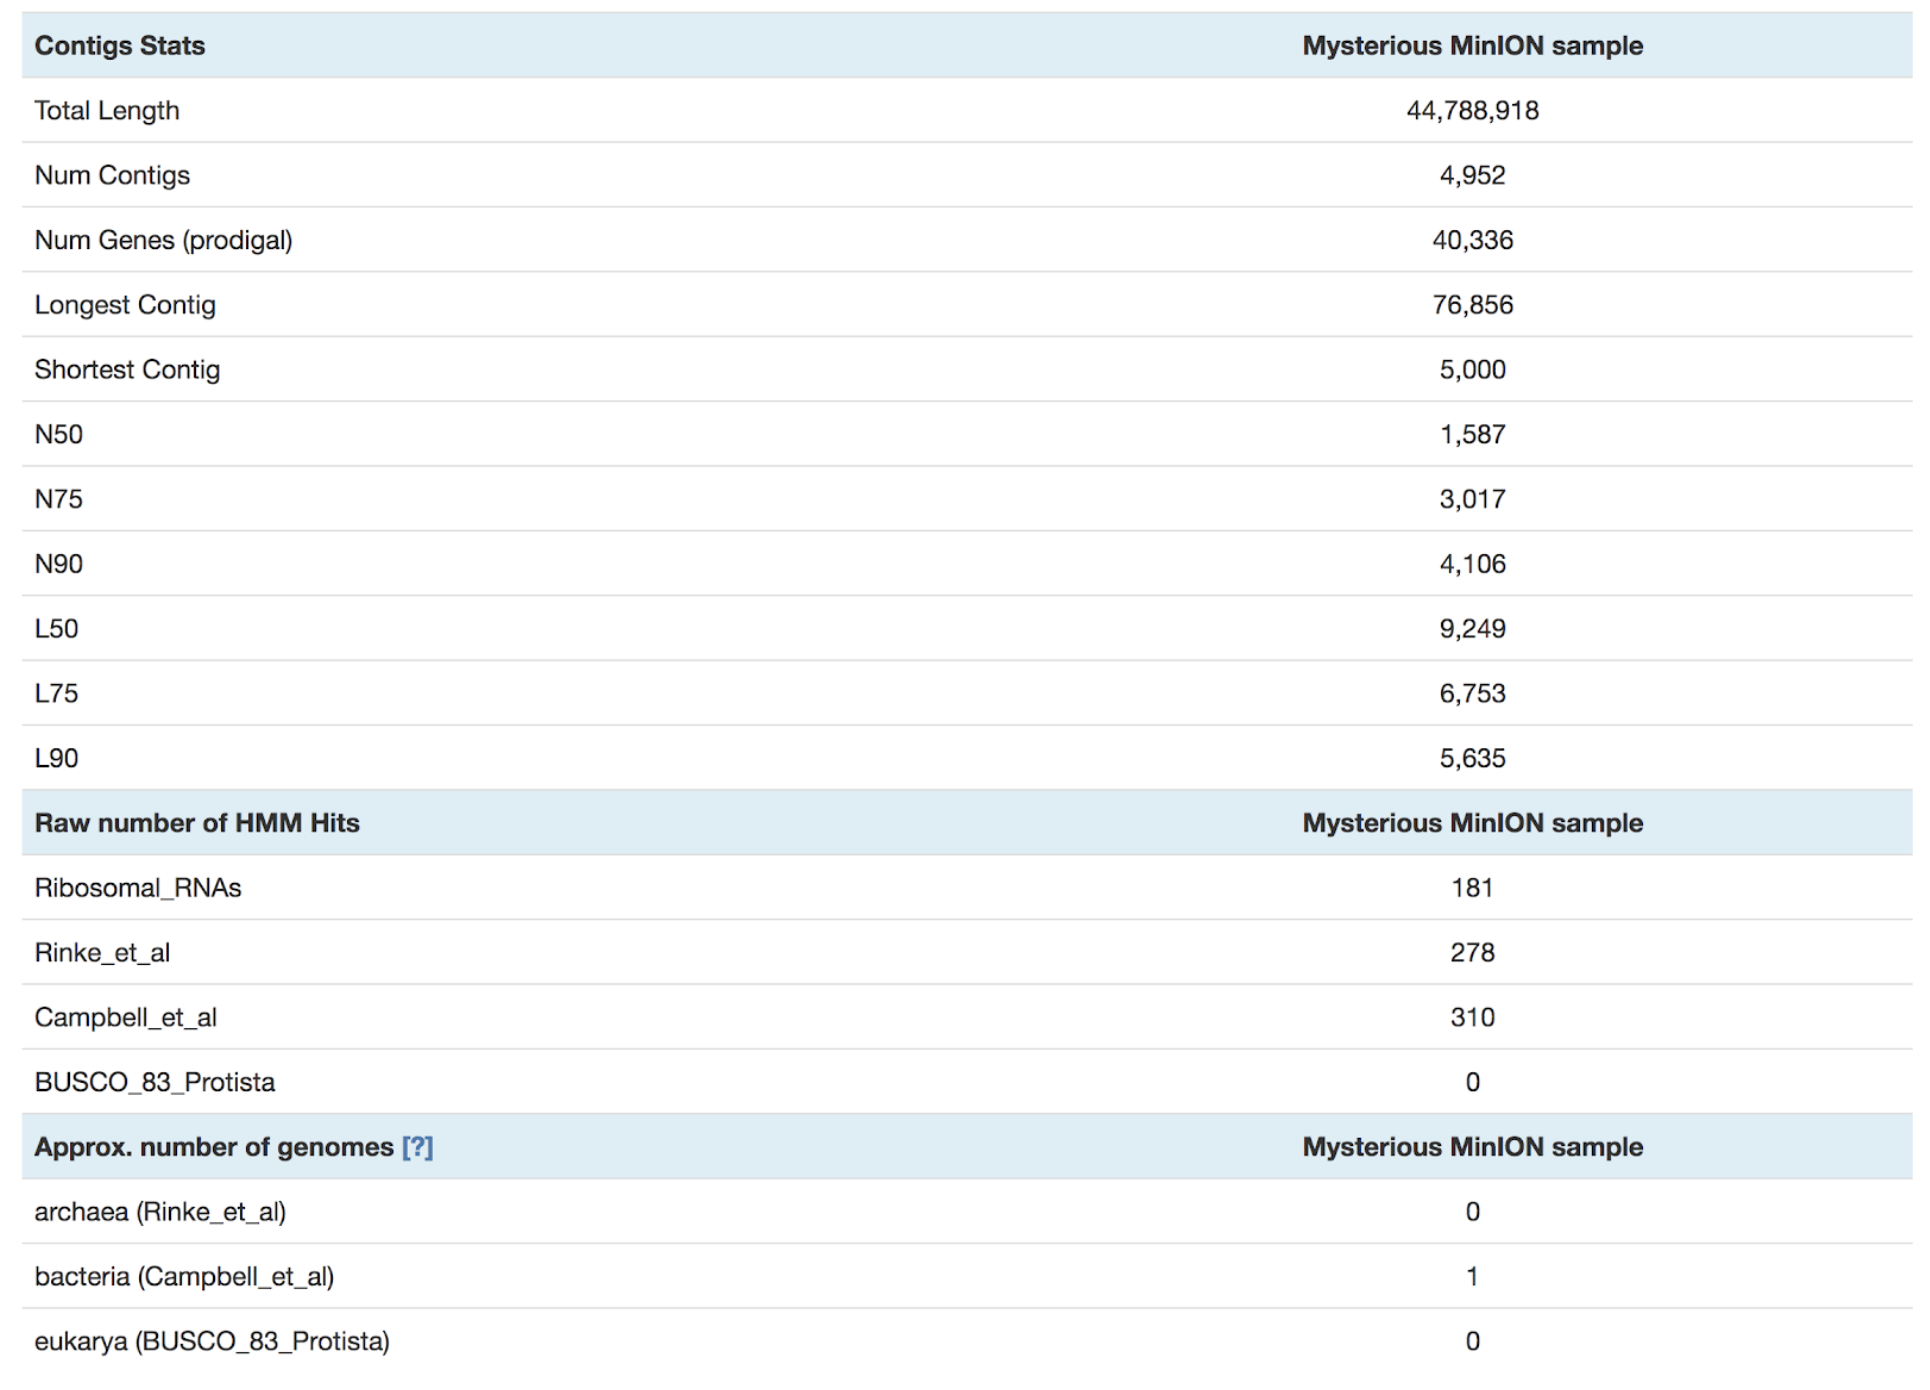The height and width of the screenshot is (1390, 1930).
Task: Click the Num Genes (prodigal) label
Action: (x=163, y=241)
